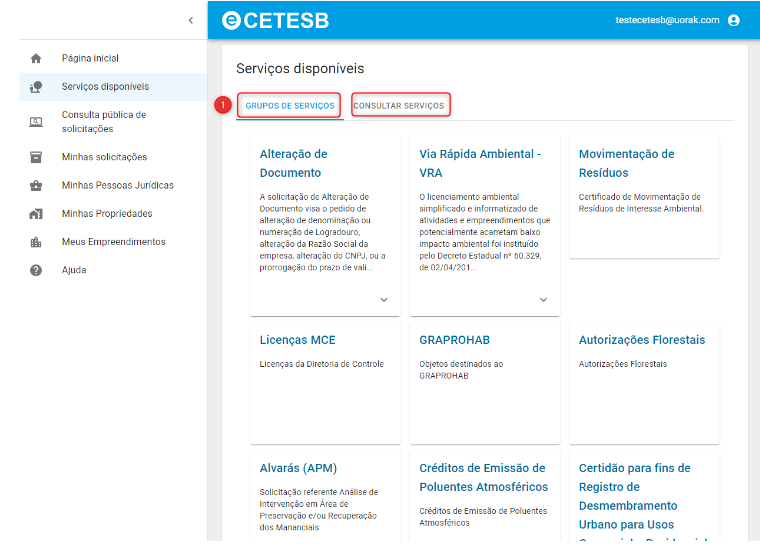Select the Autorizações Florestais card
Screen dimensions: 760x547
[x=641, y=340]
